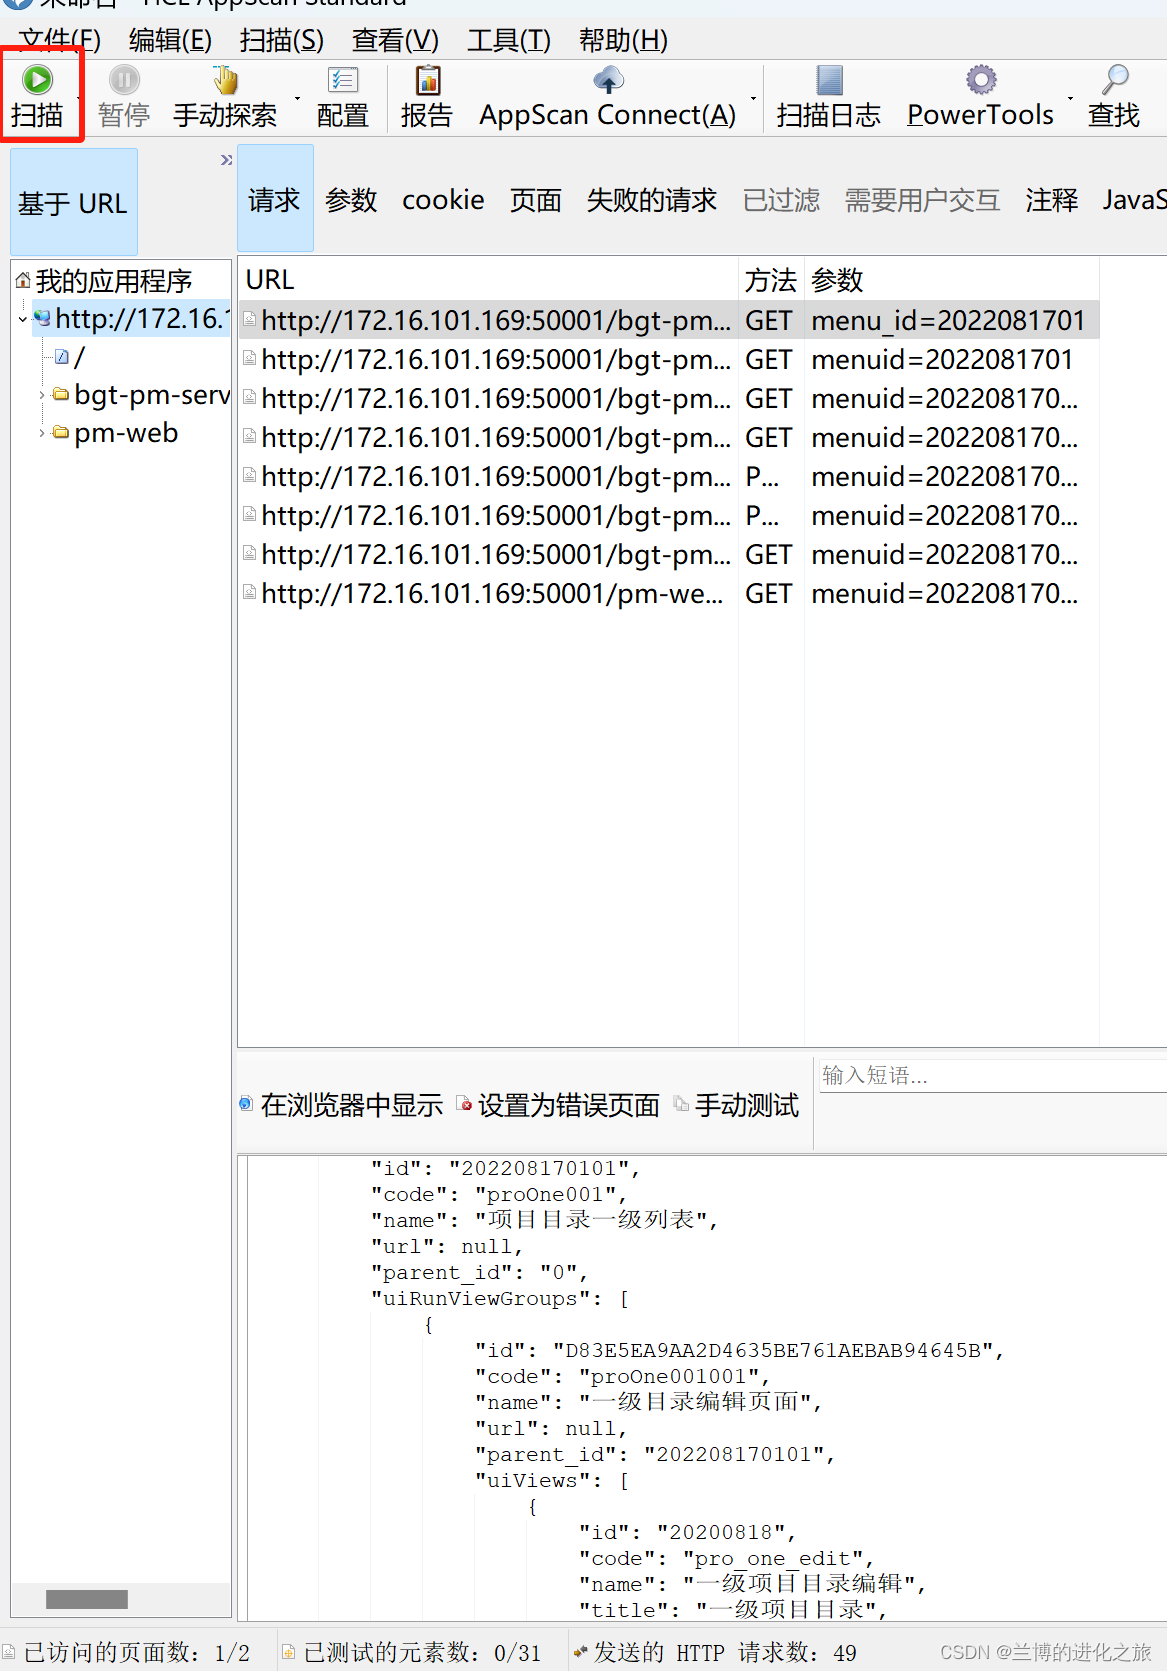Switch to Pages (页面) tab
The image size is (1167, 1671).
(x=536, y=200)
